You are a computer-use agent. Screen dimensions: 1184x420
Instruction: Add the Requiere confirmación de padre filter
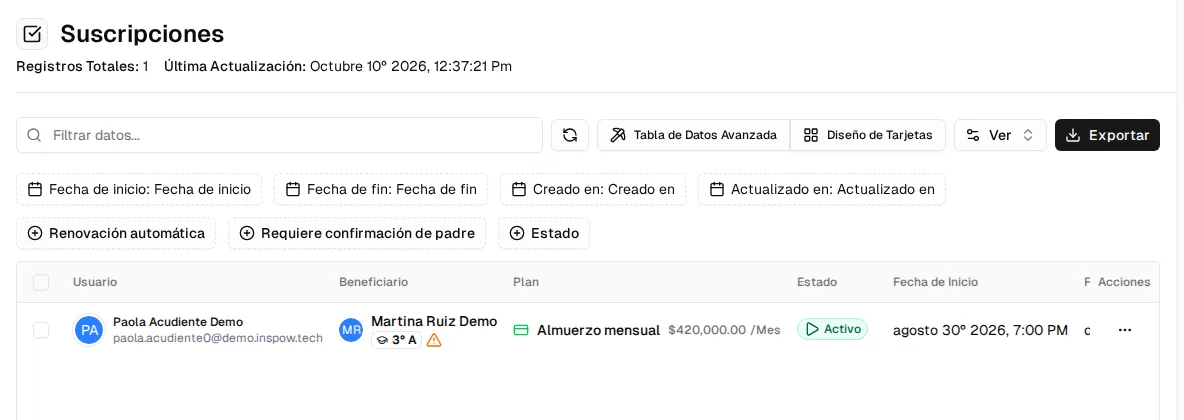(357, 233)
